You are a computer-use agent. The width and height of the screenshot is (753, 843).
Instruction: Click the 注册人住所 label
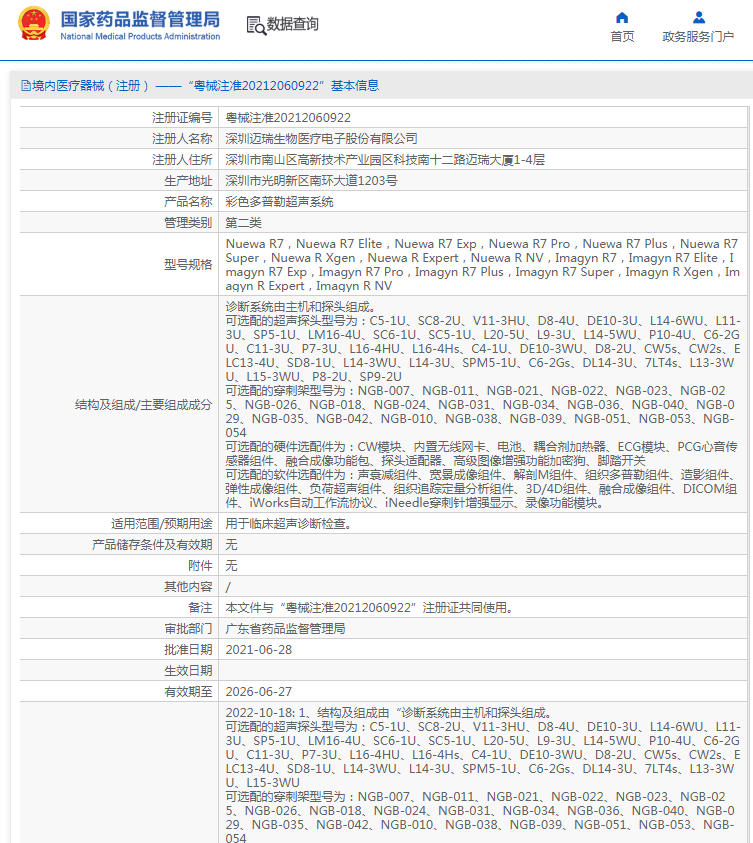[182, 160]
